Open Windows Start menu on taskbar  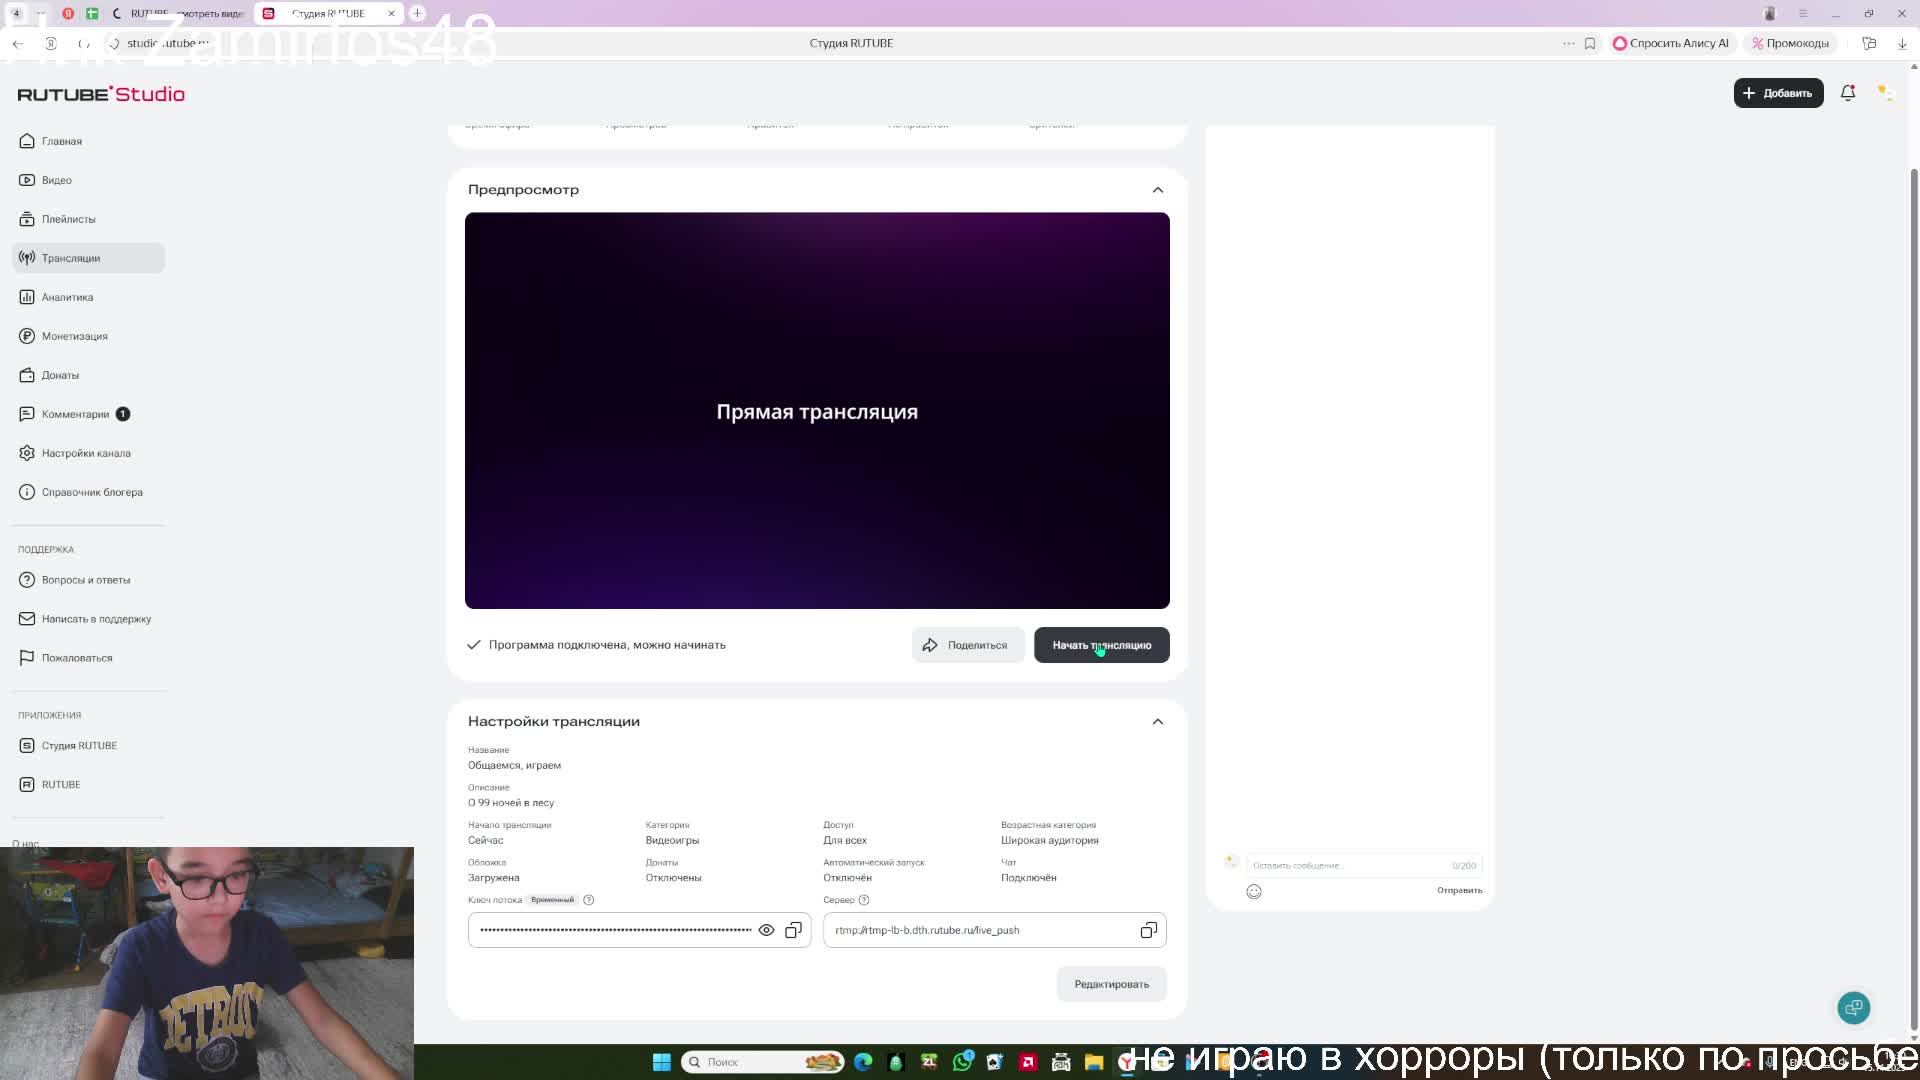pos(661,1062)
